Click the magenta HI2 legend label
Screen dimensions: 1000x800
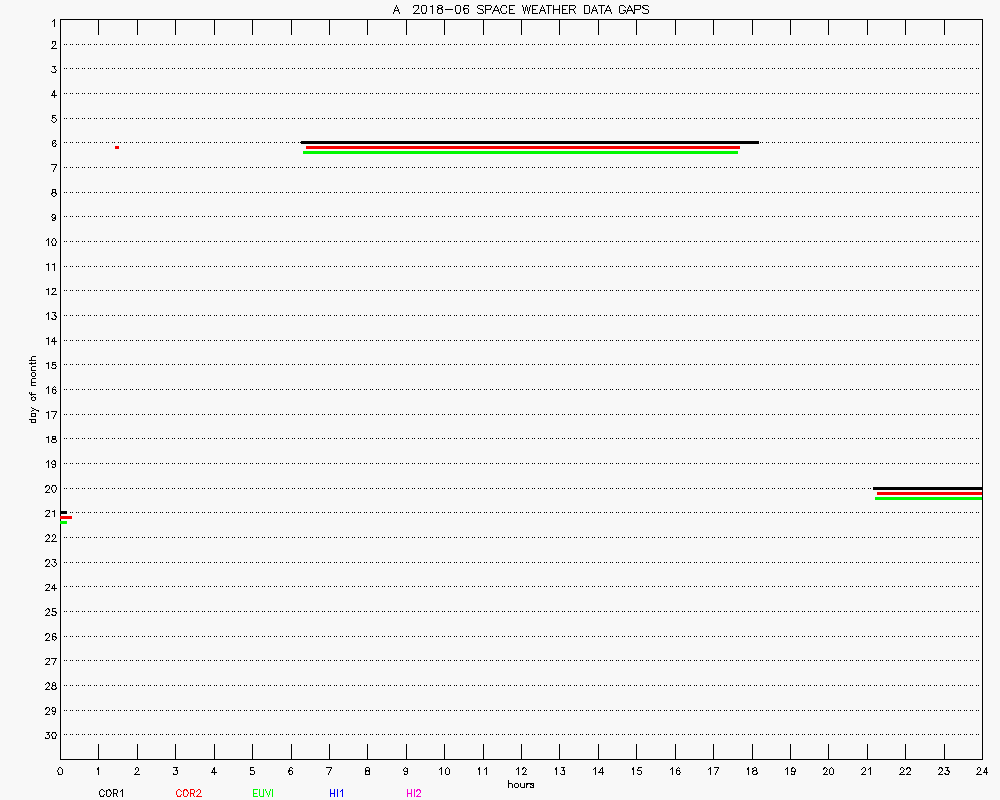(x=413, y=793)
